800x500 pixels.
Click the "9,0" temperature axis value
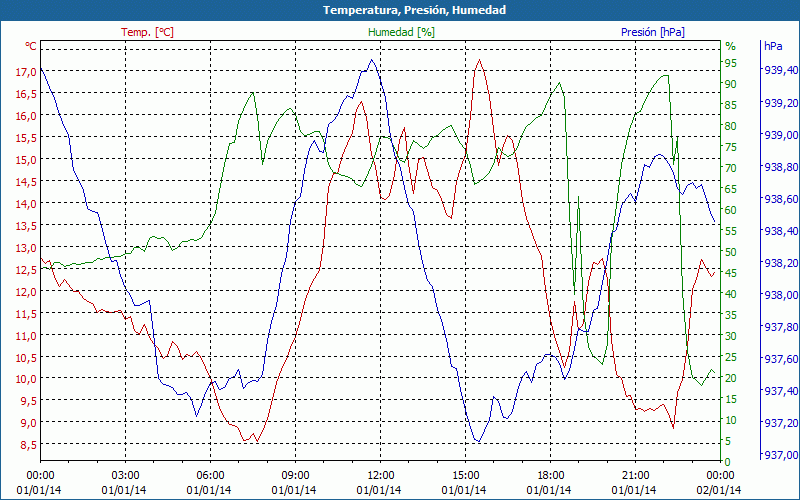point(29,422)
